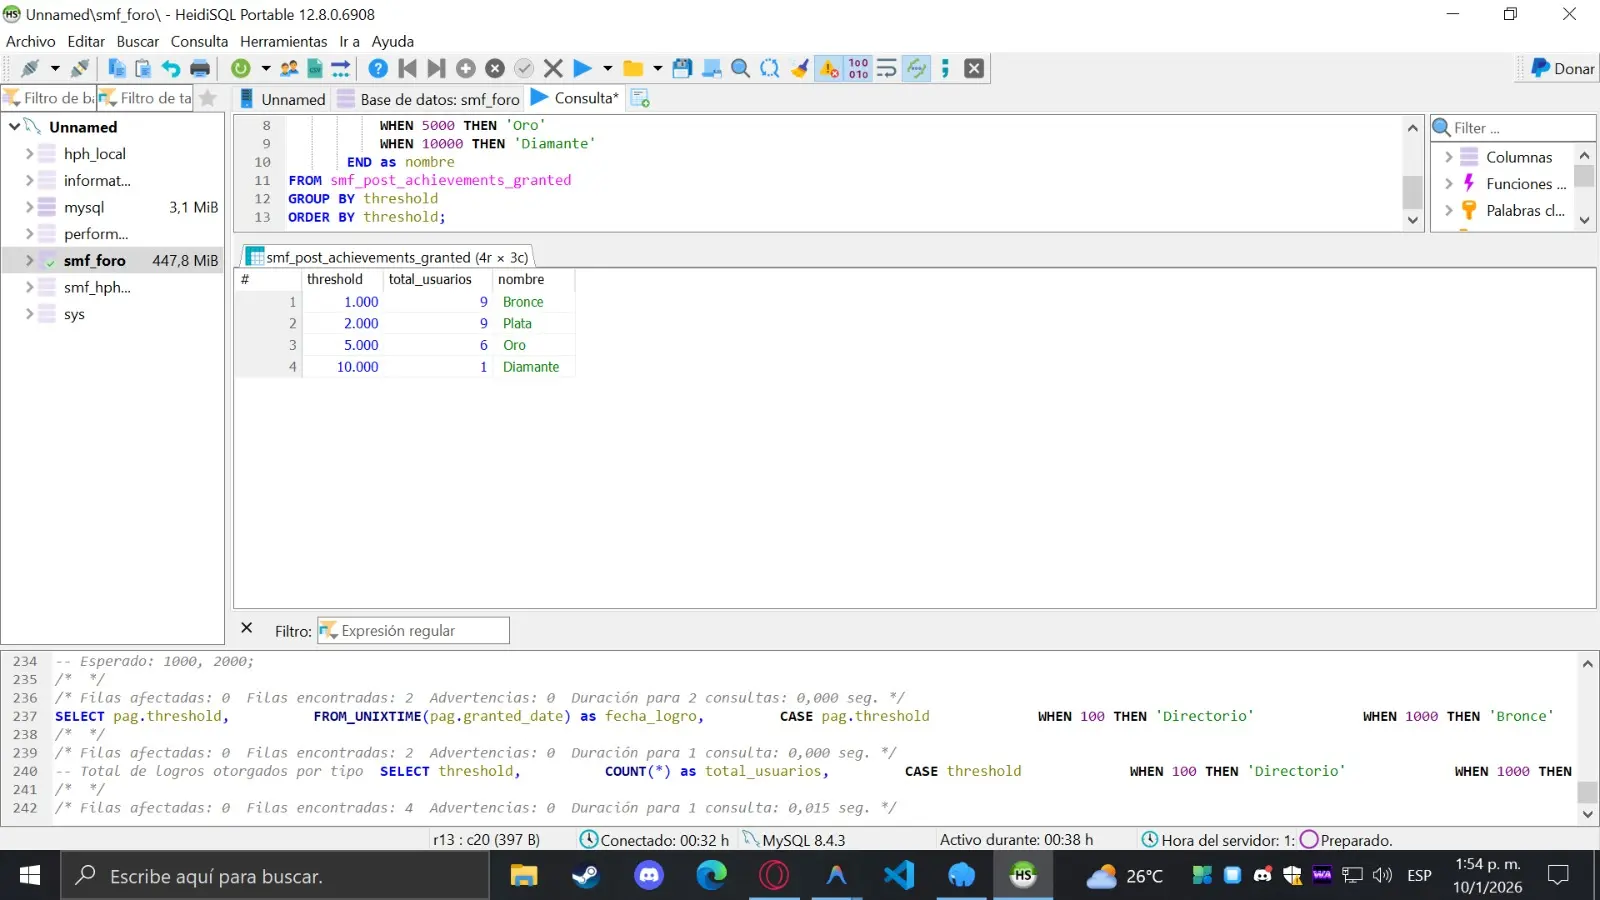Screen dimensions: 1600x900
Task: Select smf_post_achievements_granted result tab
Action: (388, 257)
